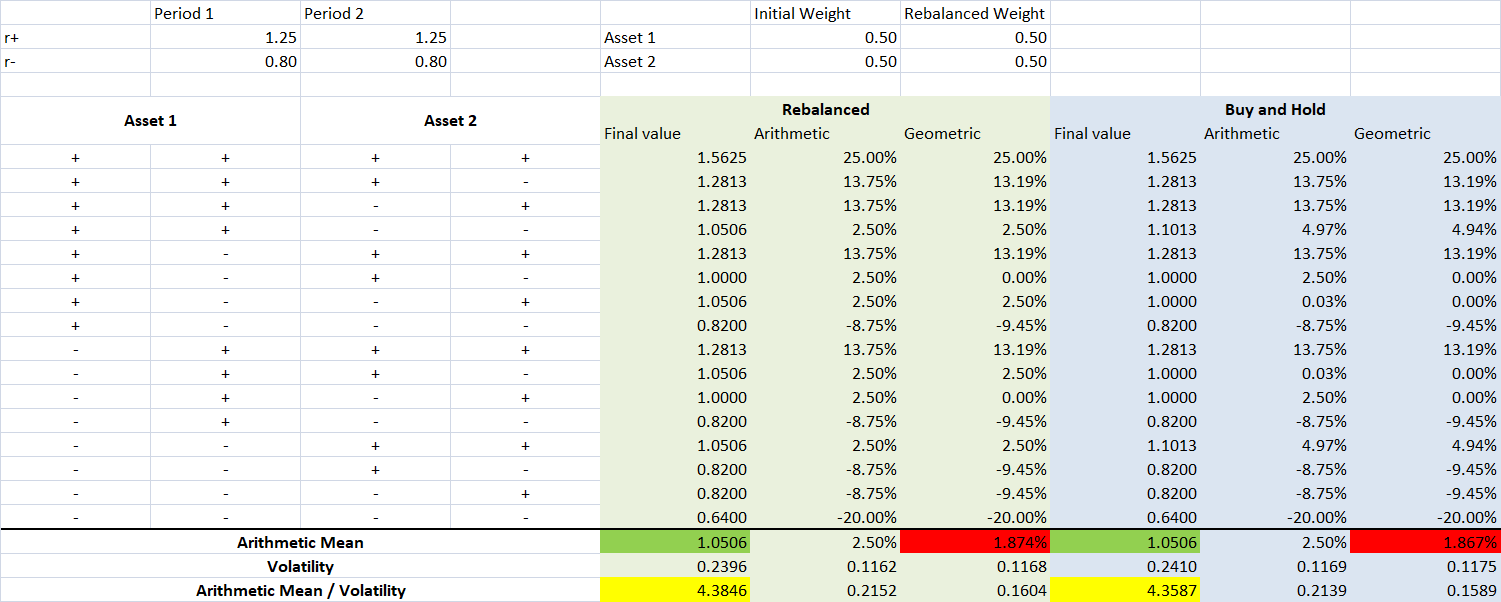Viewport: 1501px width, 602px height.
Task: Click the Rebalanced Weight column header
Action: point(975,14)
